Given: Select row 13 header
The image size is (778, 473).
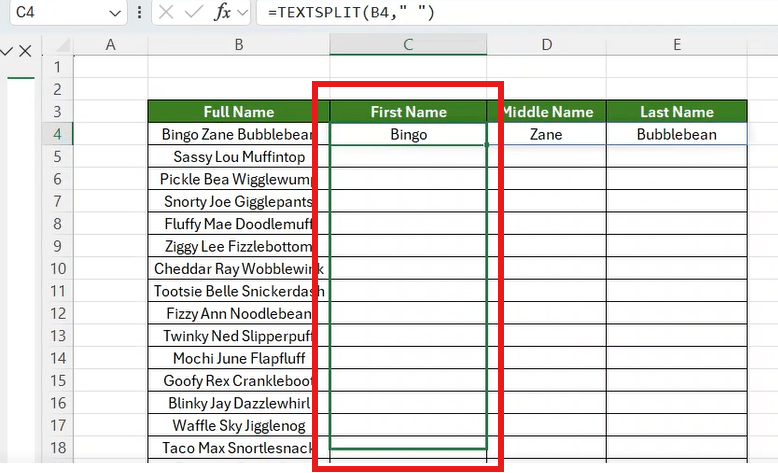Looking at the screenshot, I should pyautogui.click(x=58, y=336).
